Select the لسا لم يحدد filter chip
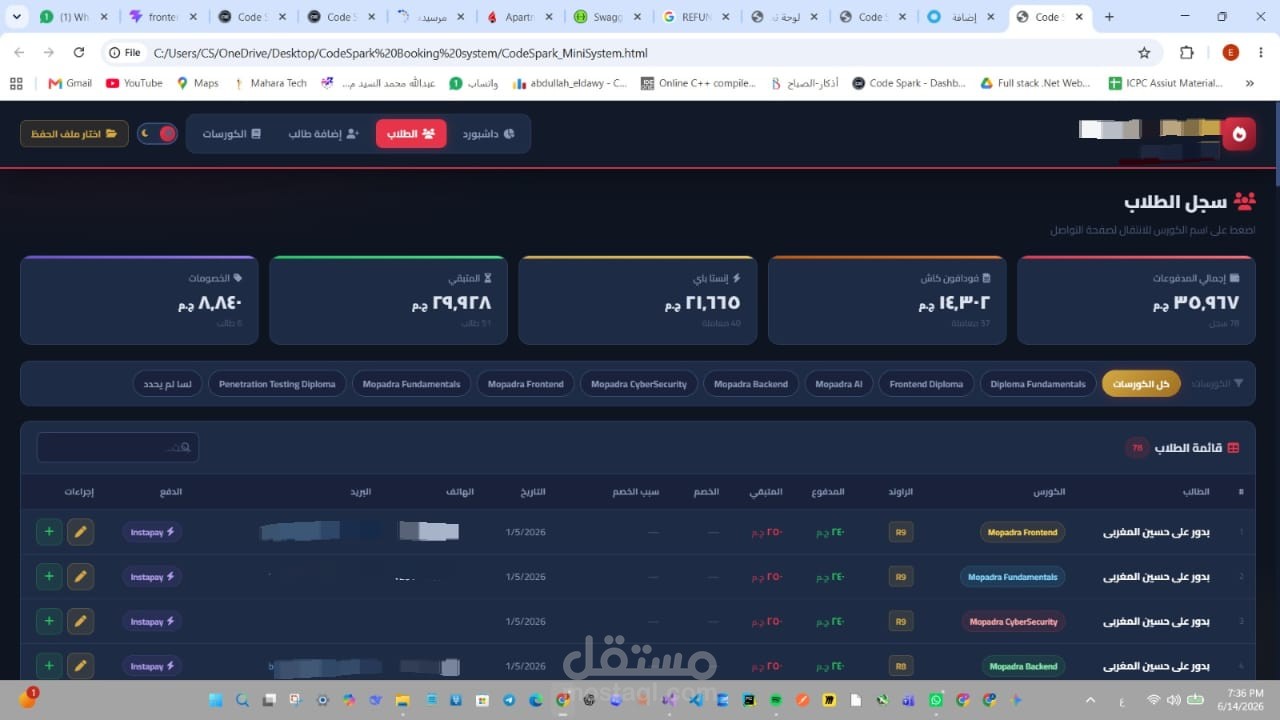 [x=168, y=384]
